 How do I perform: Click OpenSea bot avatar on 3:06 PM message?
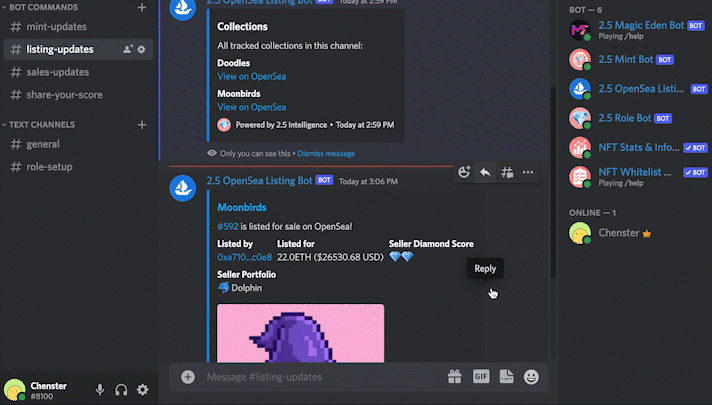[183, 188]
